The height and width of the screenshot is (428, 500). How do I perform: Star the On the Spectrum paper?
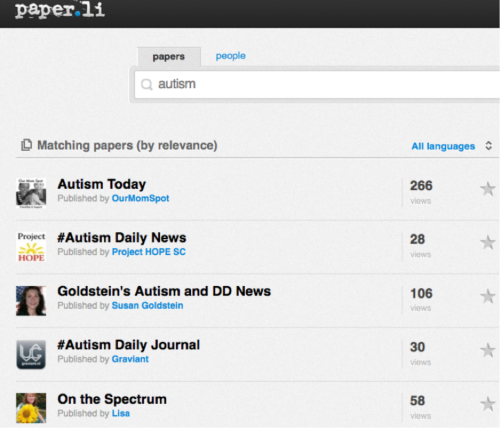click(488, 404)
